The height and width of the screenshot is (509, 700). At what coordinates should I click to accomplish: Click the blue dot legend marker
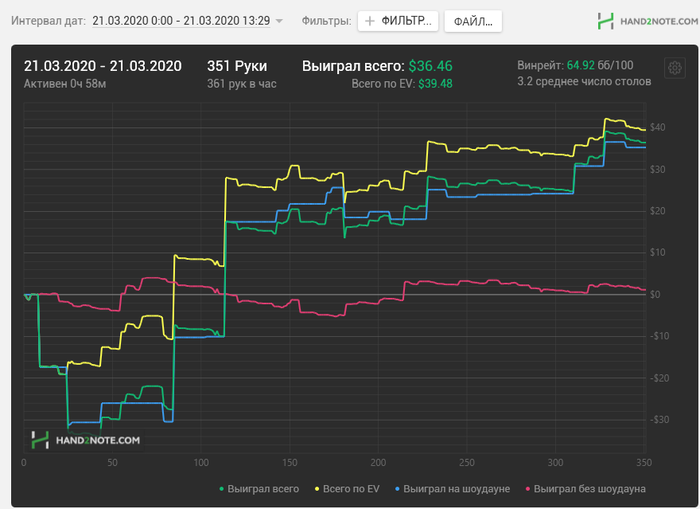click(x=397, y=489)
